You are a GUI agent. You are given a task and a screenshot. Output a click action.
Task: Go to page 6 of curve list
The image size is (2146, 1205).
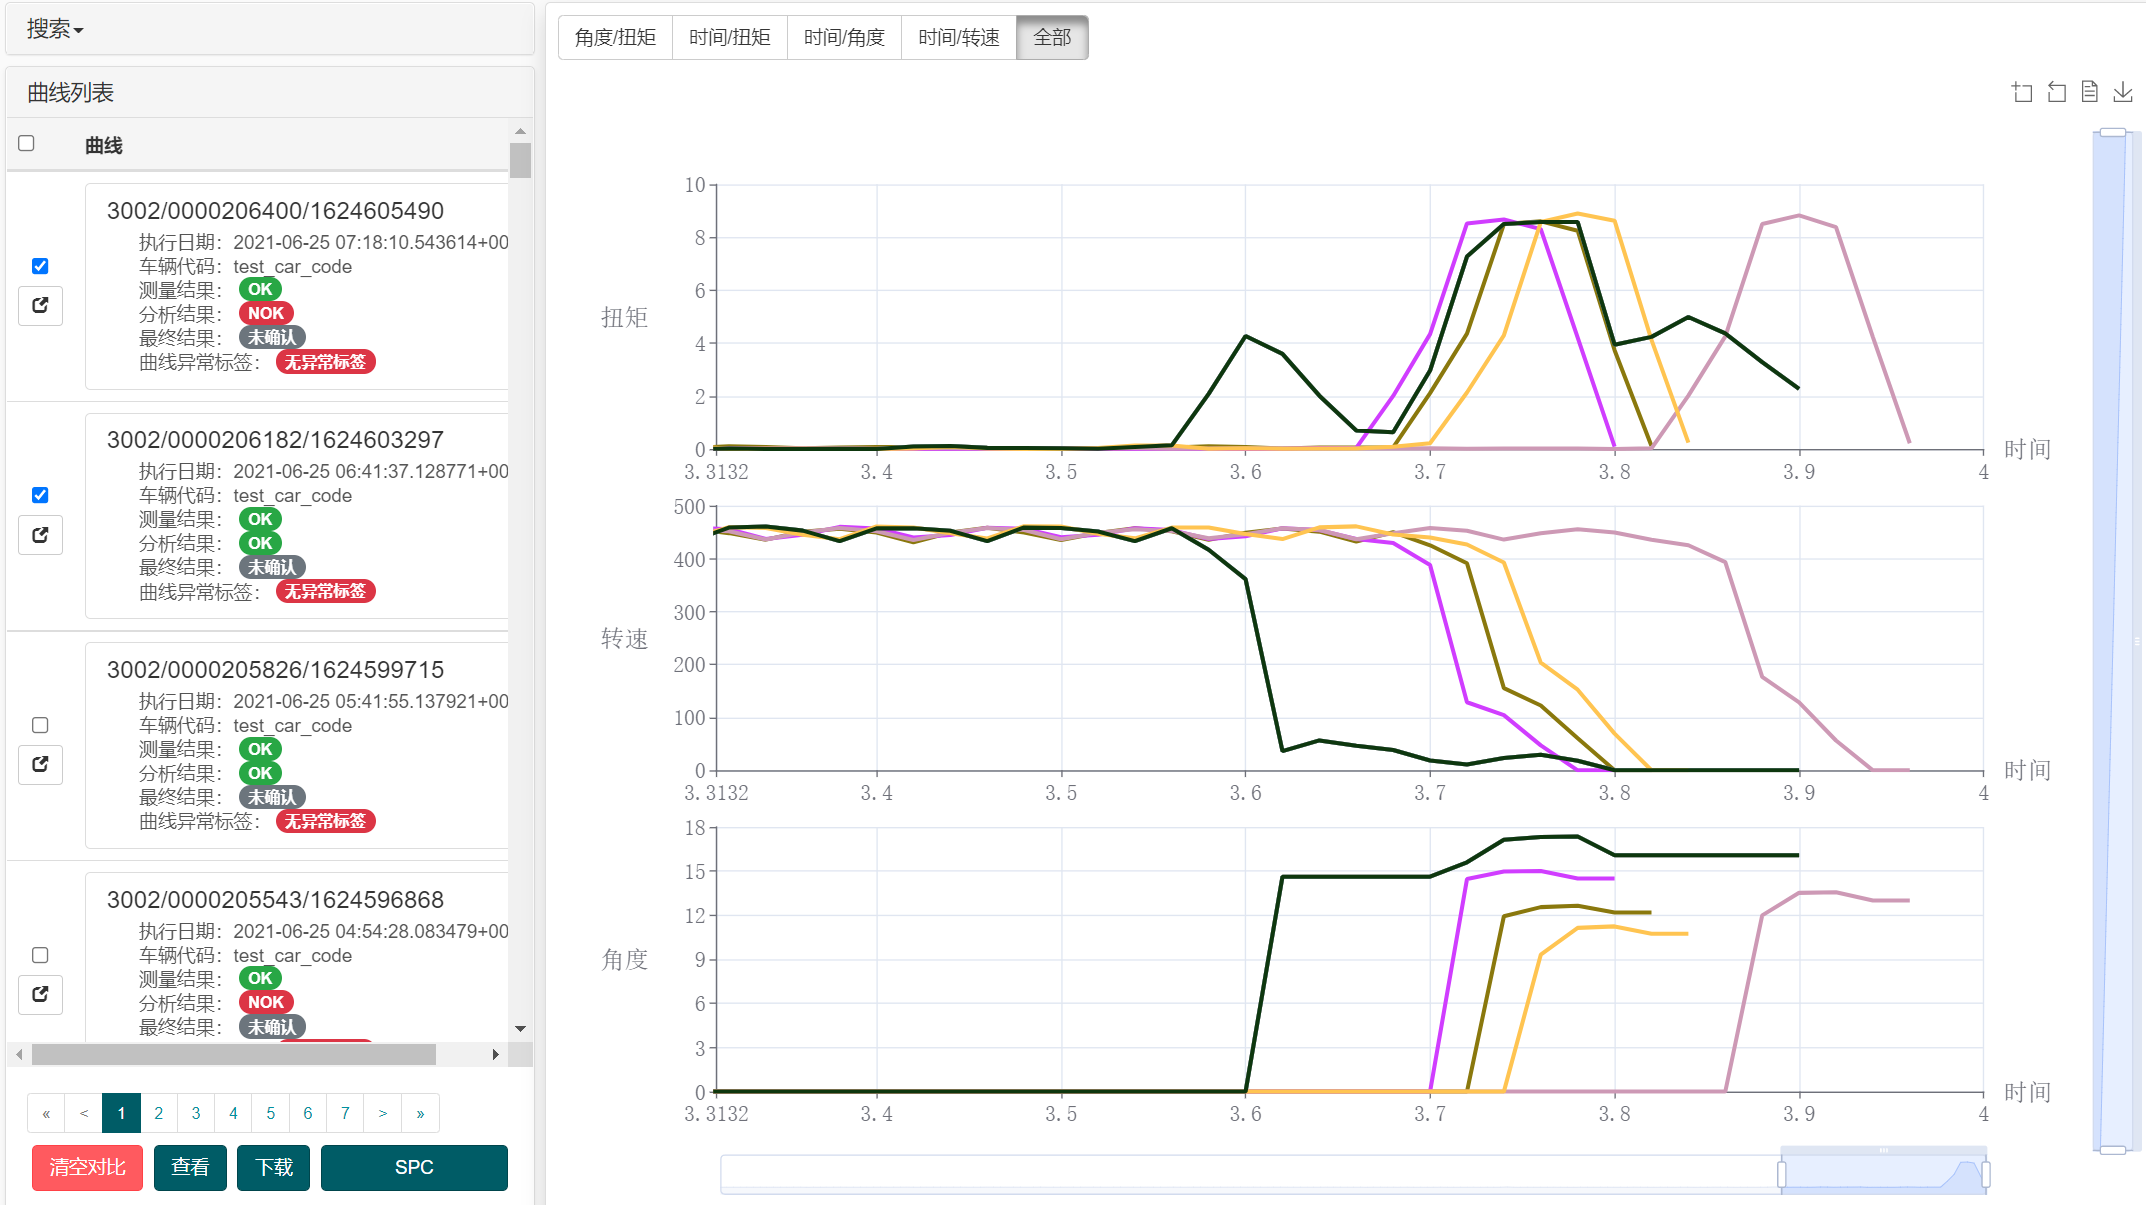click(x=308, y=1113)
